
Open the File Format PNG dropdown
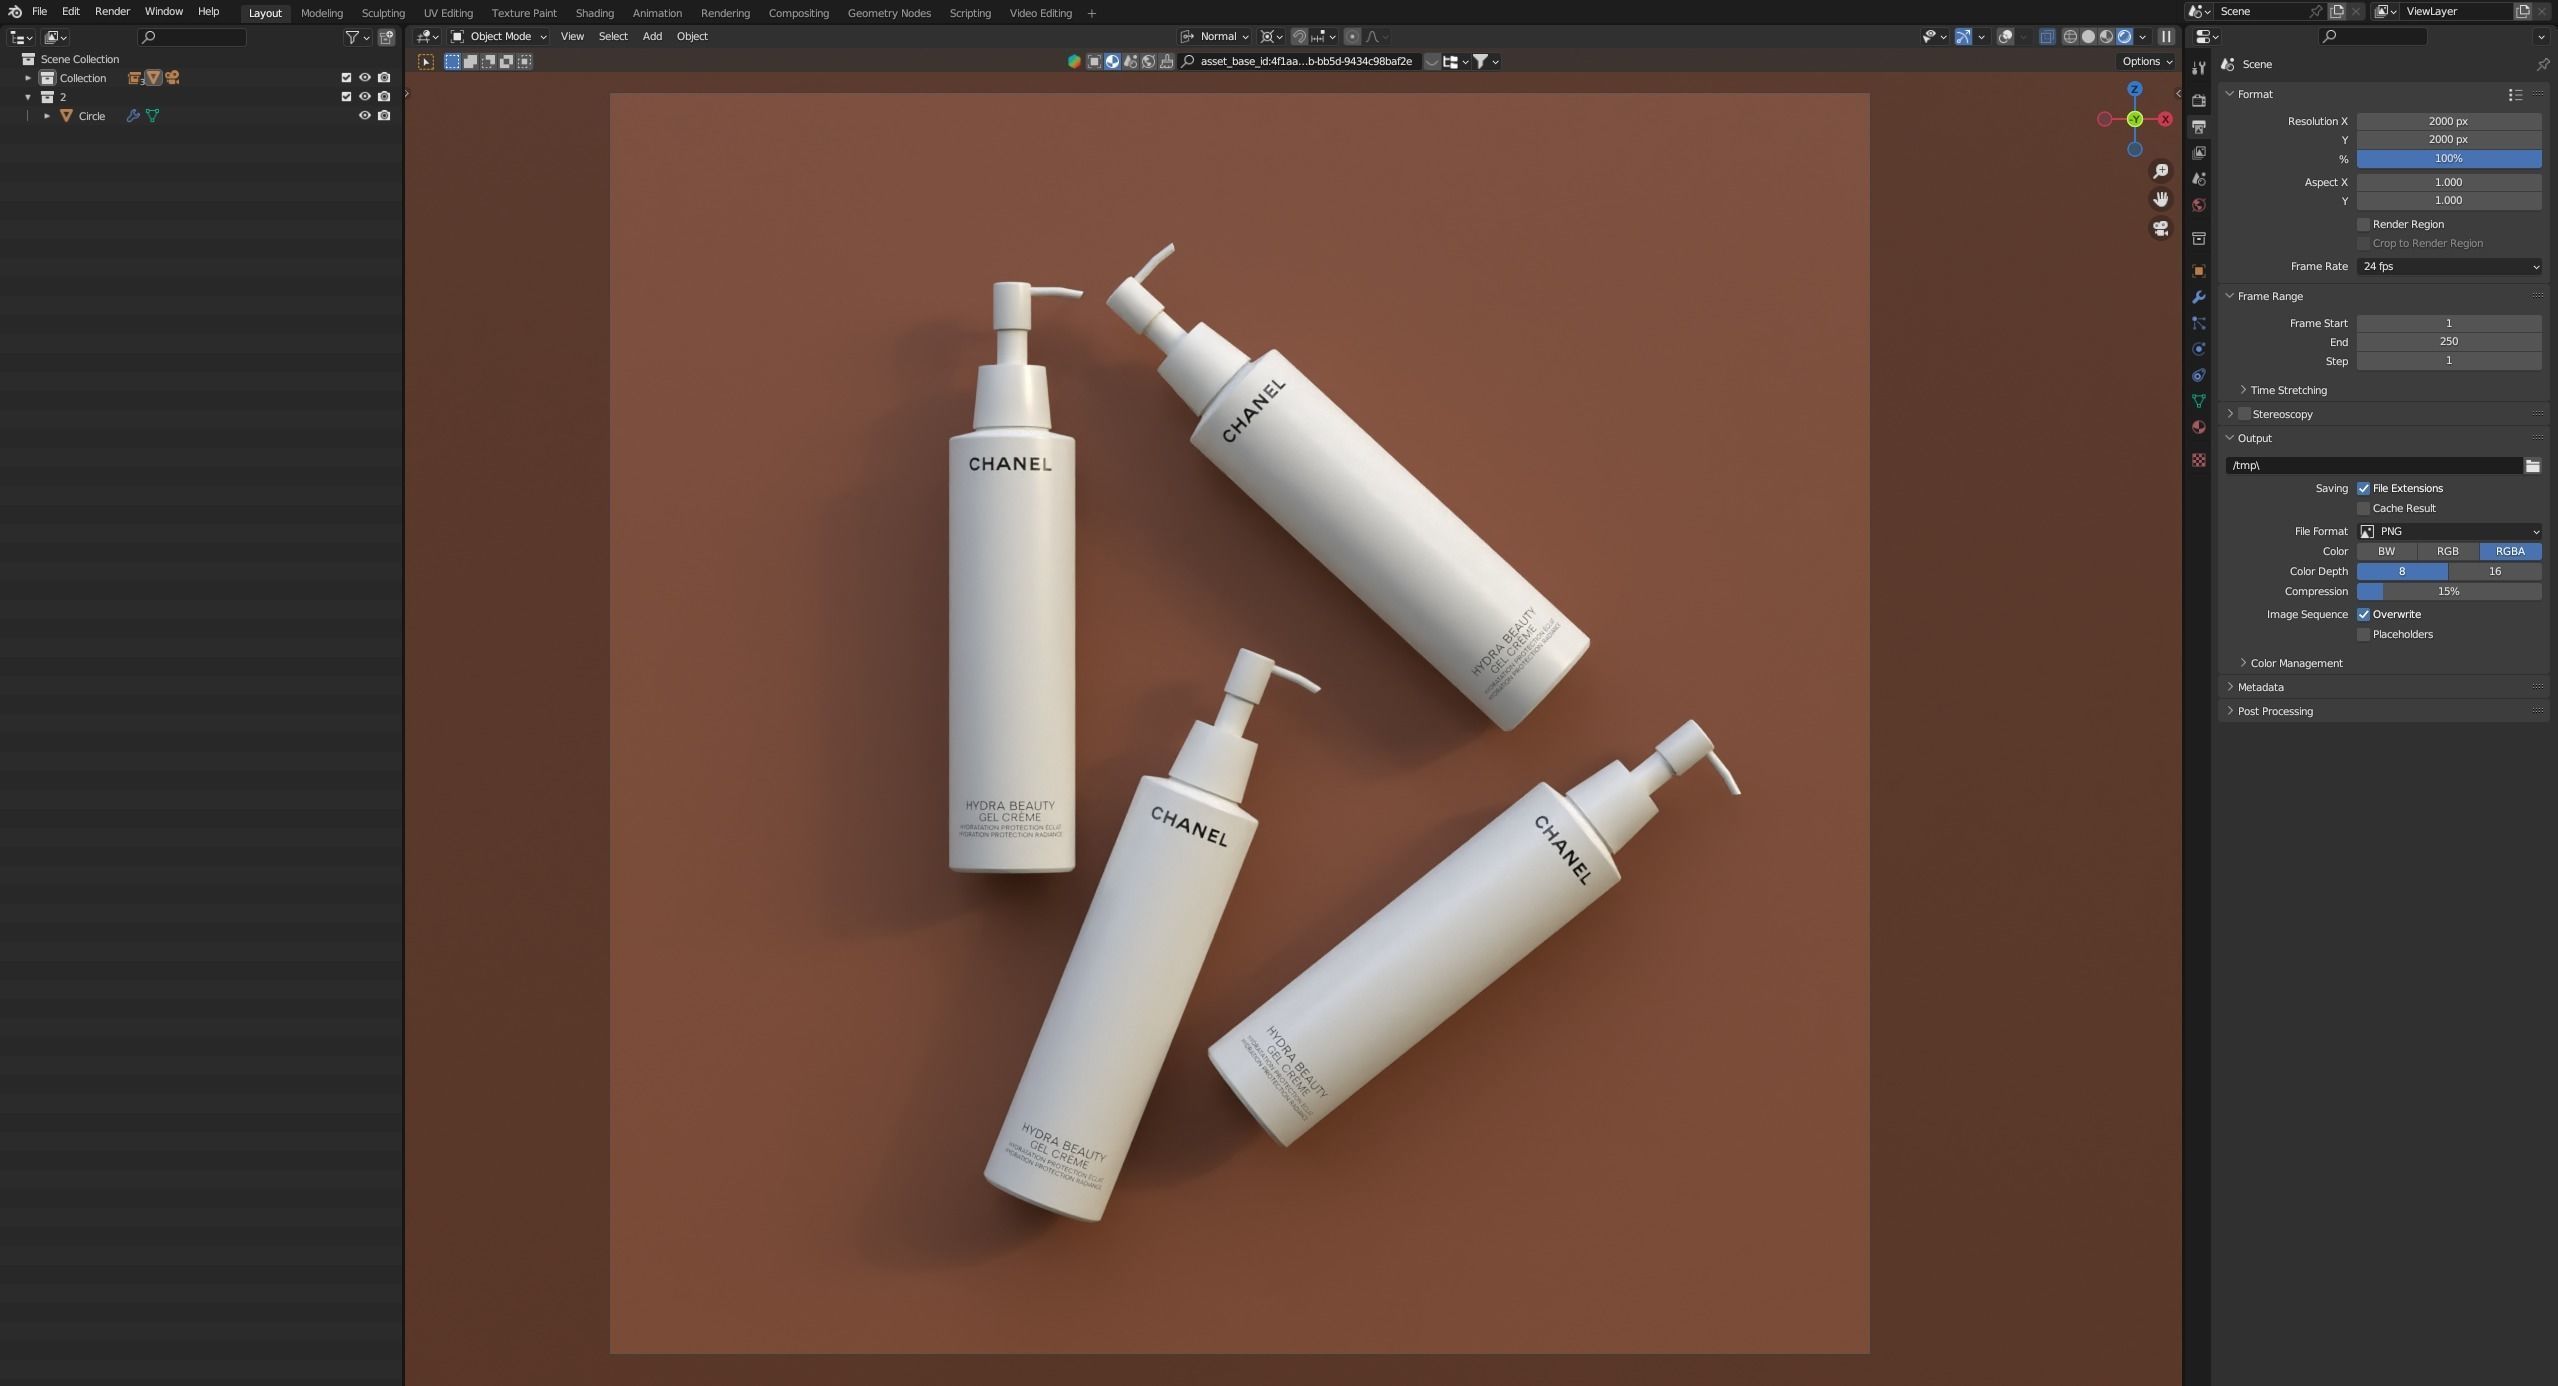tap(2449, 531)
